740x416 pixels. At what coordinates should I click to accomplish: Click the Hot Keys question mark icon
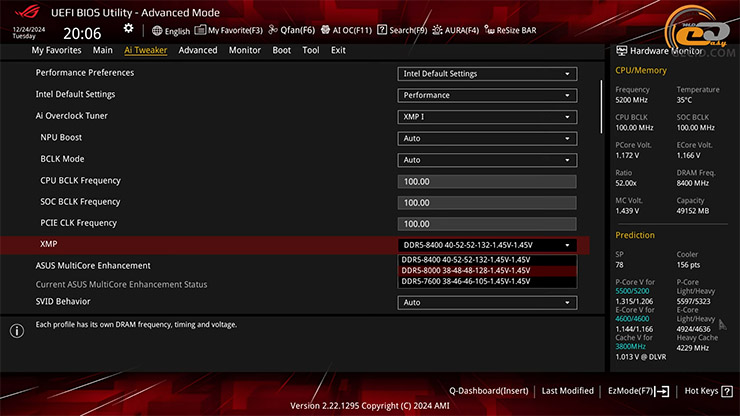pos(727,391)
